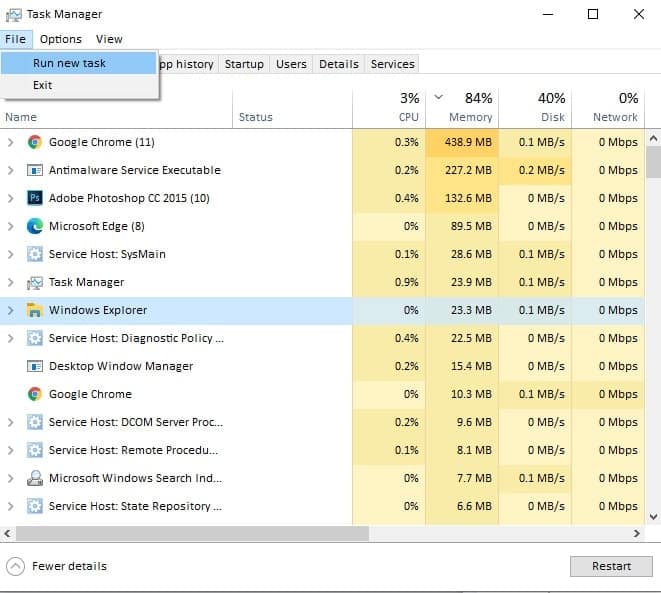Choose Exit from the File menu
This screenshot has height=593, width=661.
78,85
